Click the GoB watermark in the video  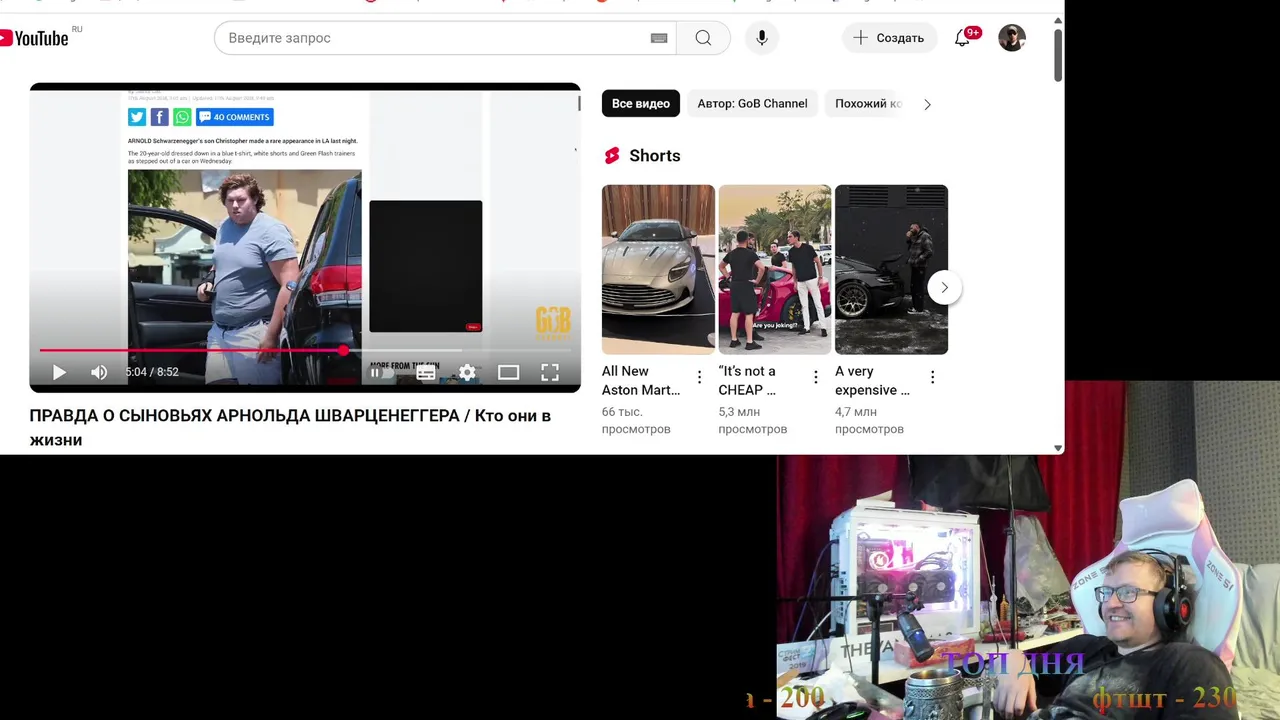[x=553, y=320]
